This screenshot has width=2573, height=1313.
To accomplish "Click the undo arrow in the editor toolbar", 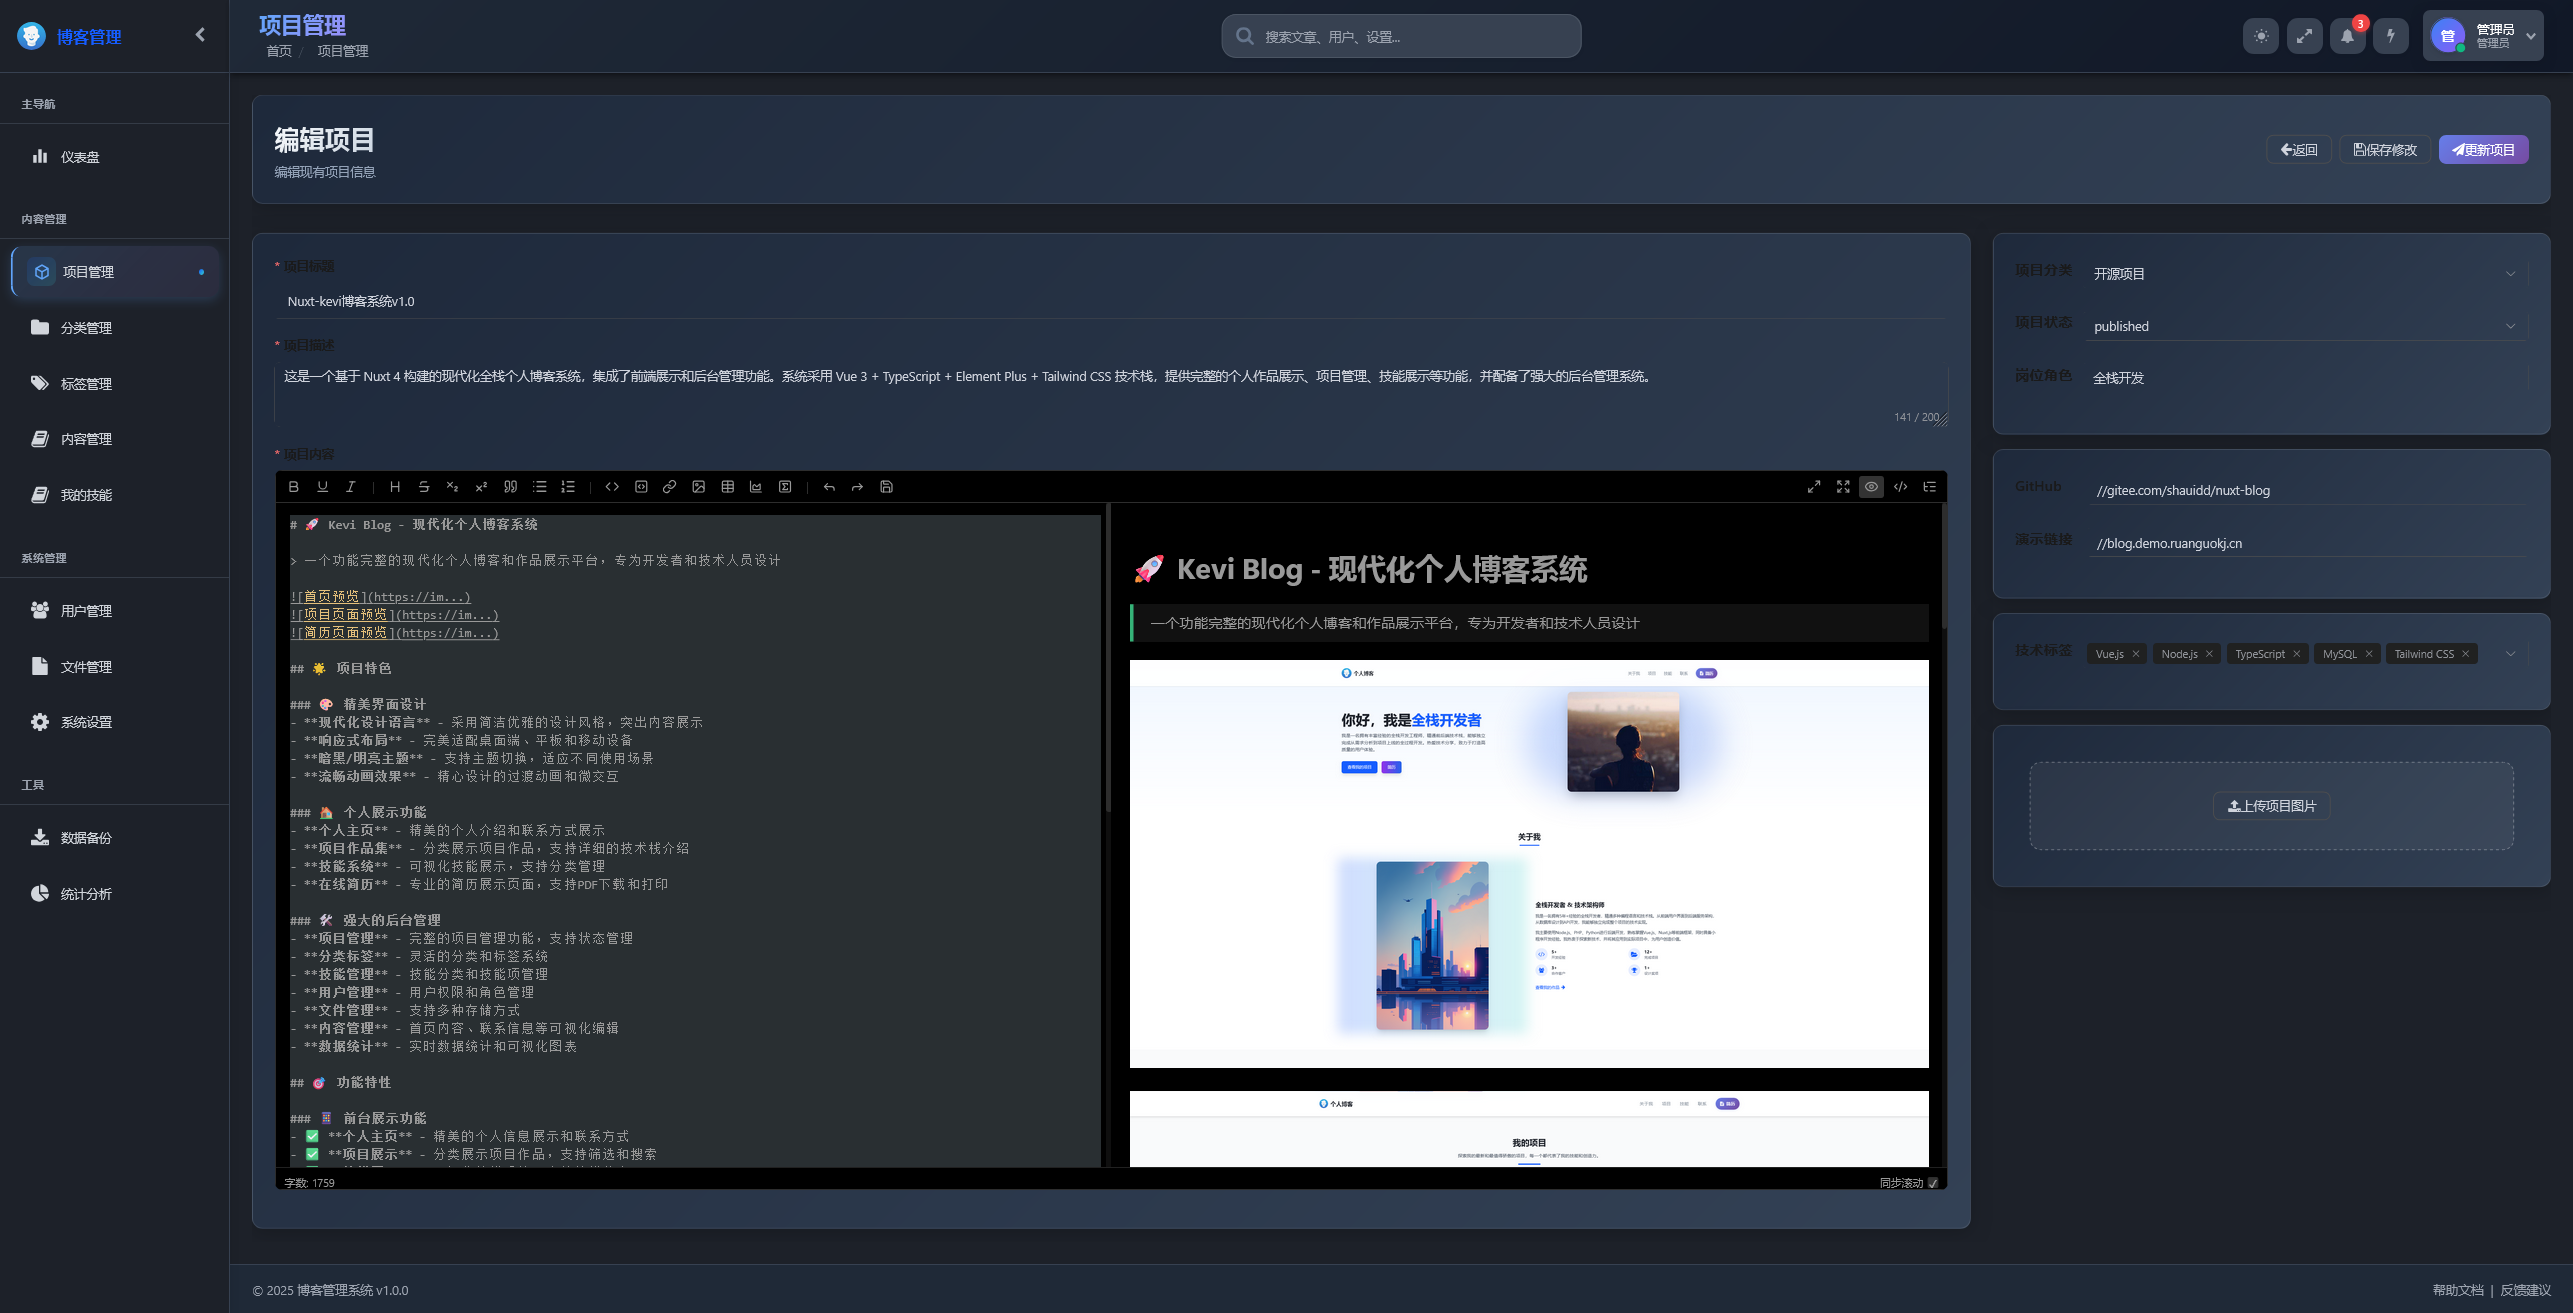I will pyautogui.click(x=829, y=487).
